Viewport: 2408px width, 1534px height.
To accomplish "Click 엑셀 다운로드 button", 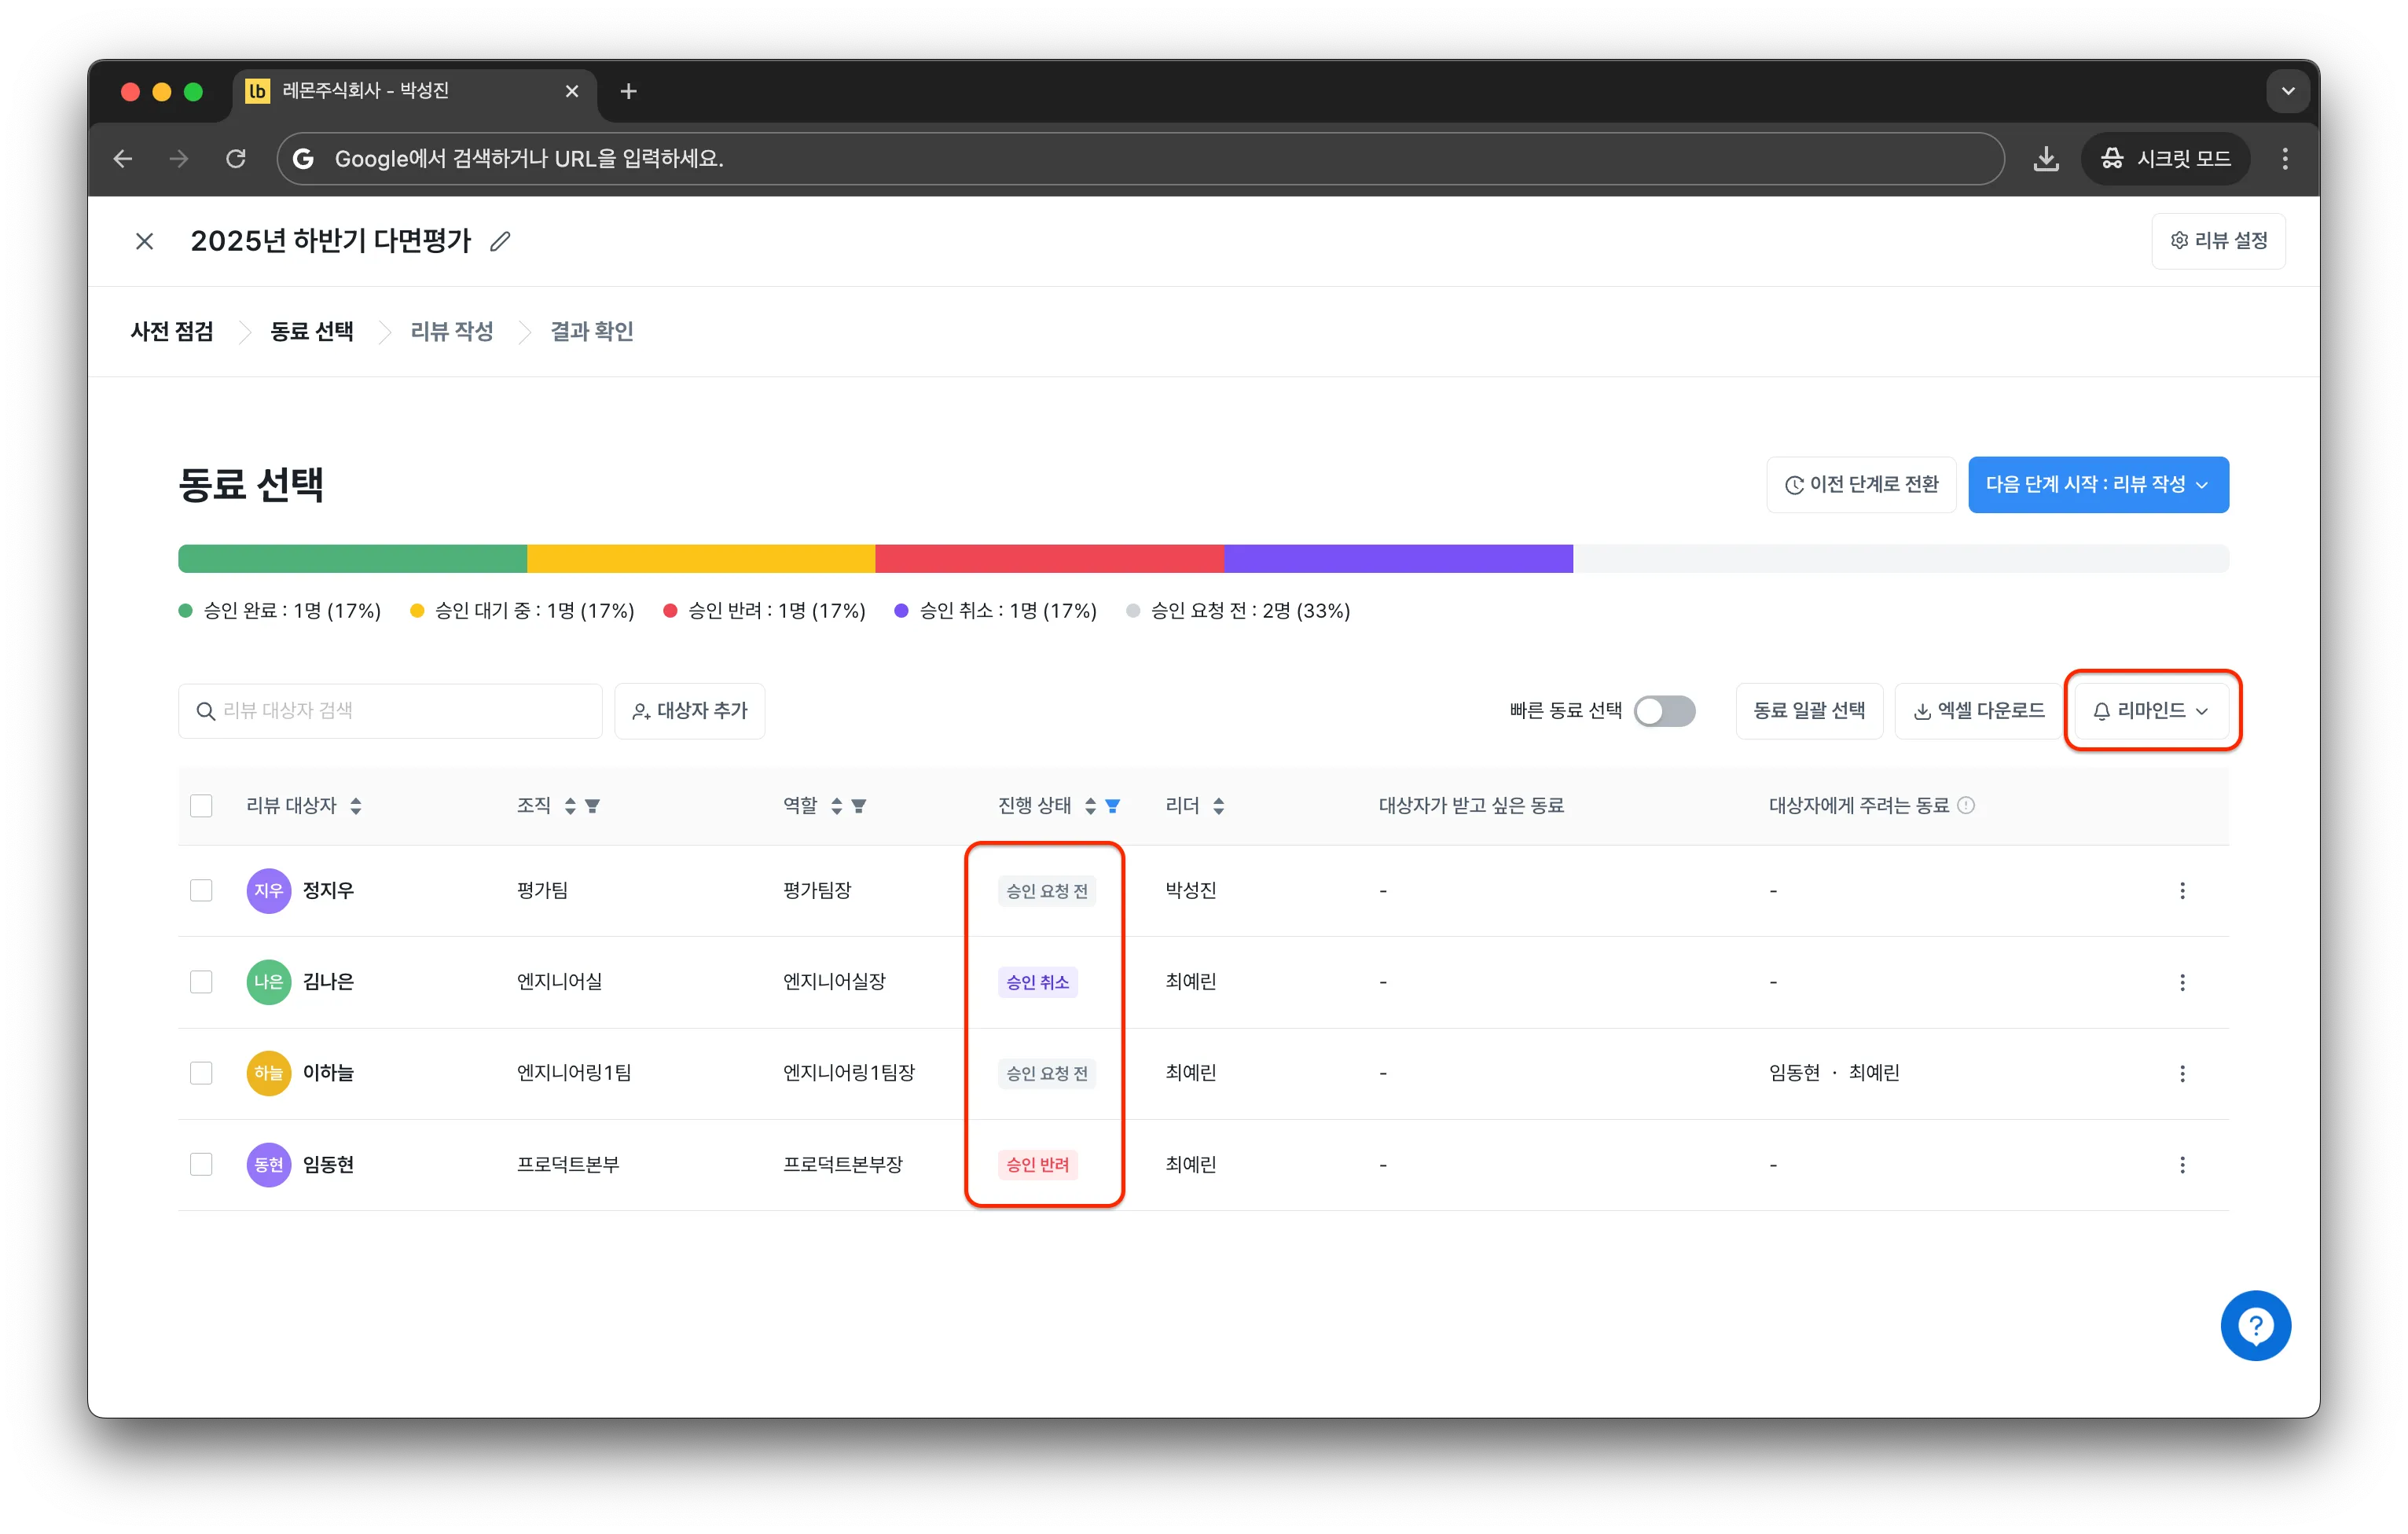I will pyautogui.click(x=1978, y=710).
